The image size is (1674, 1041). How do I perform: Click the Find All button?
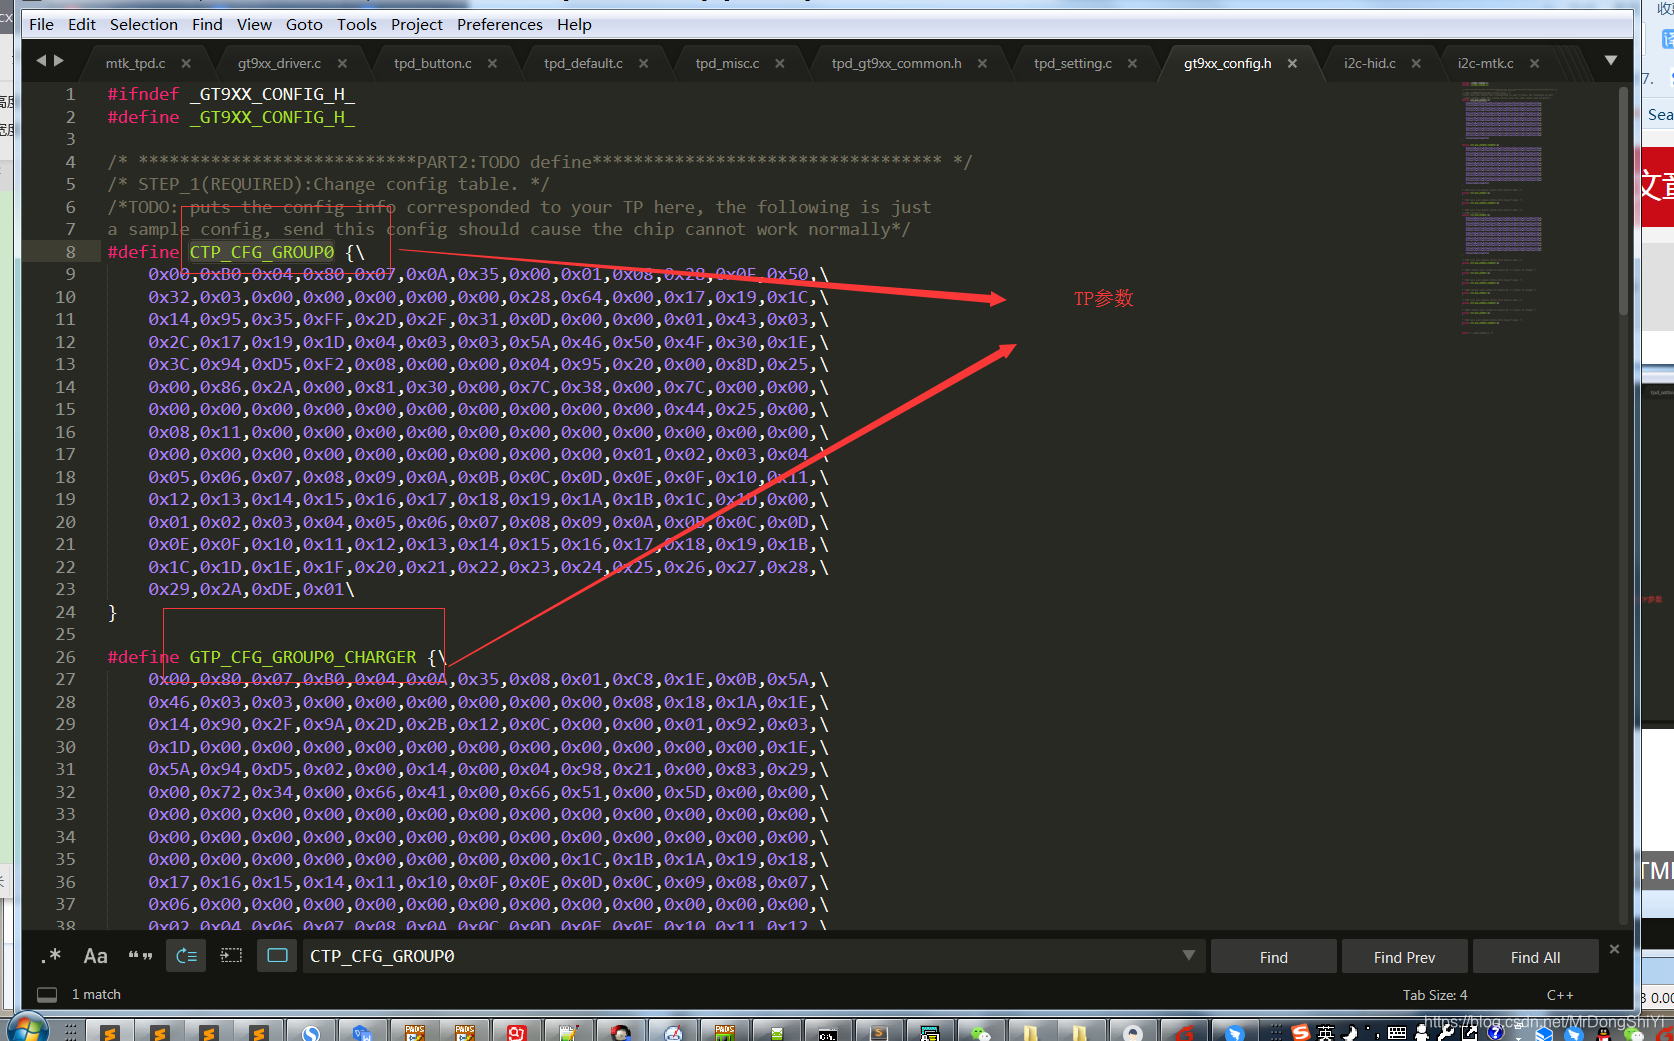pos(1535,957)
